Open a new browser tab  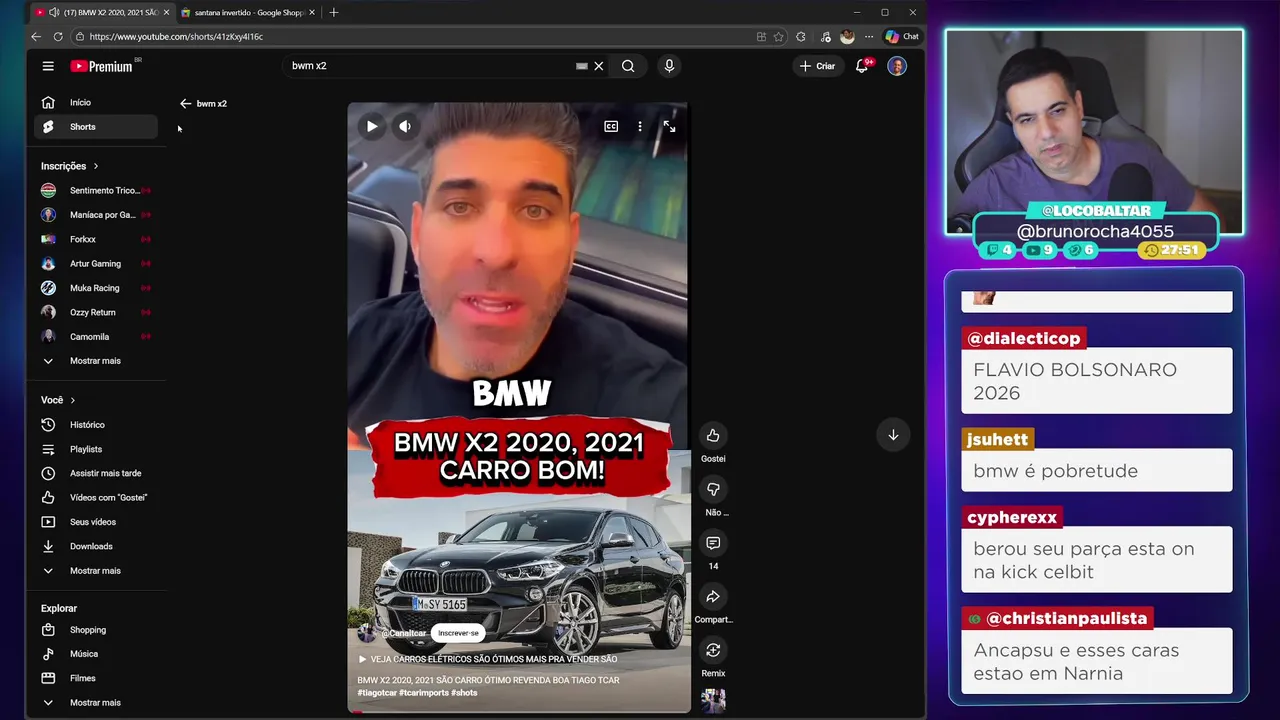pyautogui.click(x=333, y=12)
